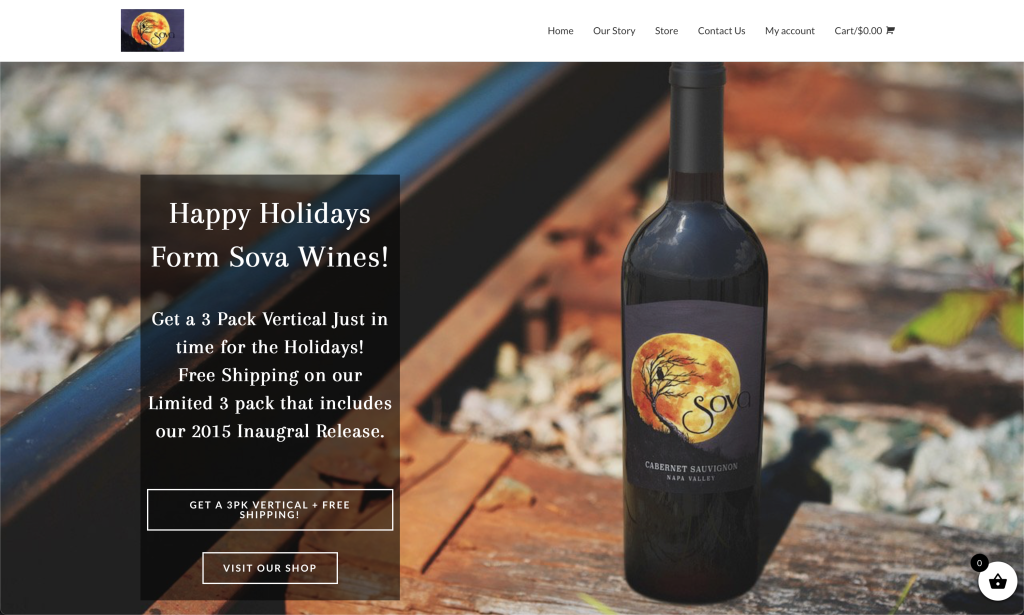The height and width of the screenshot is (615, 1024).
Task: Go to the Home page
Action: tap(560, 31)
